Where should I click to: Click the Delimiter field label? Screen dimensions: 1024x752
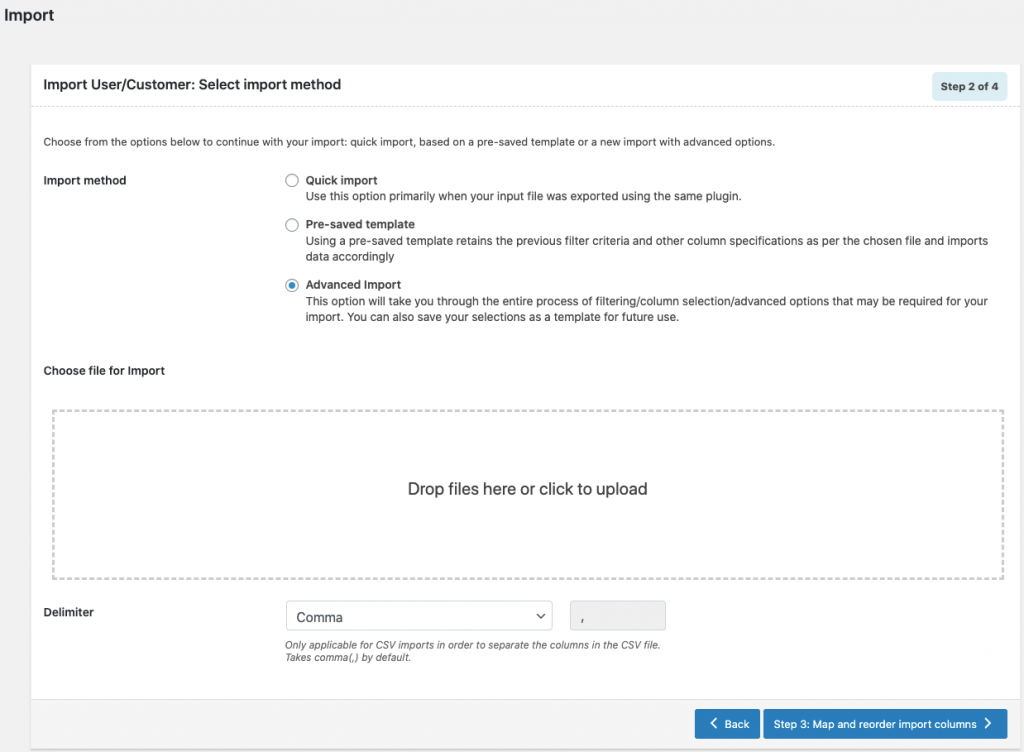69,612
